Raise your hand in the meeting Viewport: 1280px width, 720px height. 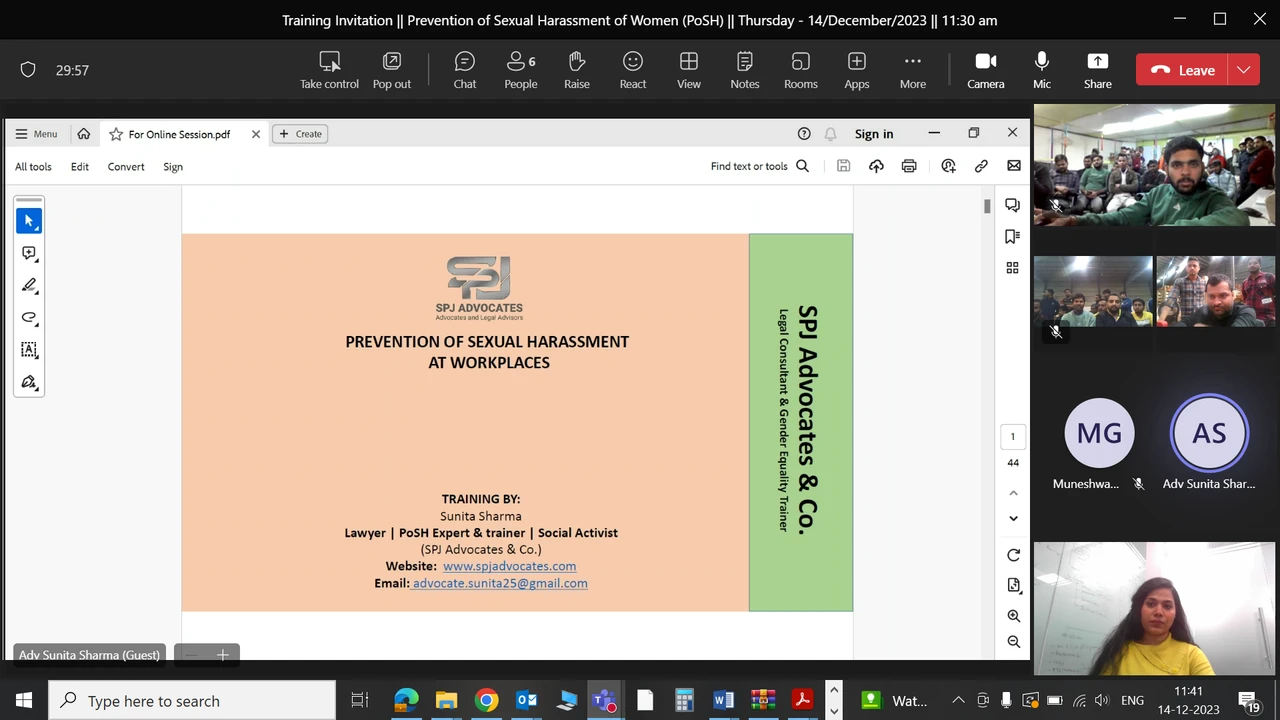(x=576, y=69)
